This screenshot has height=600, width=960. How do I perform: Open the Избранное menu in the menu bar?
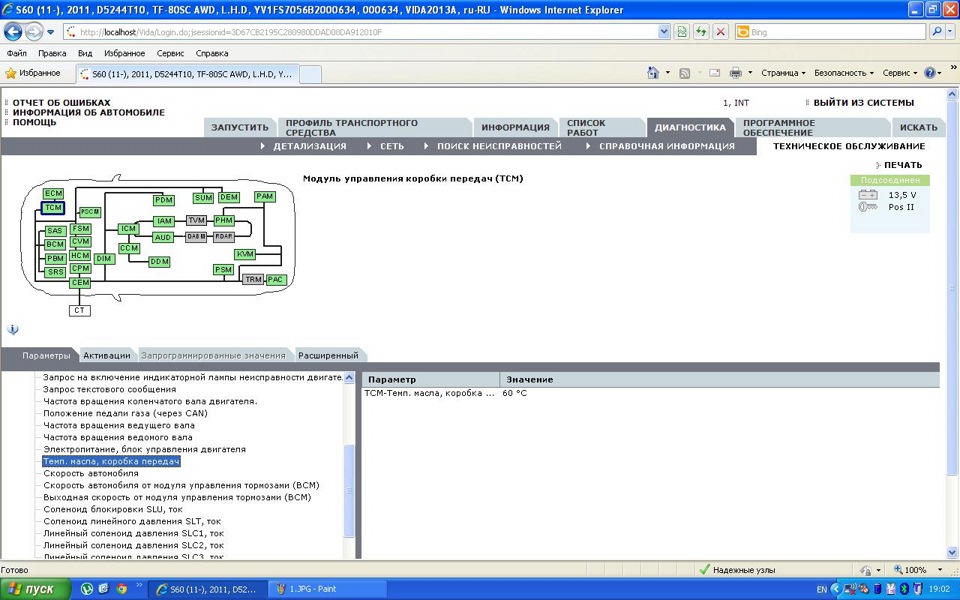point(124,53)
